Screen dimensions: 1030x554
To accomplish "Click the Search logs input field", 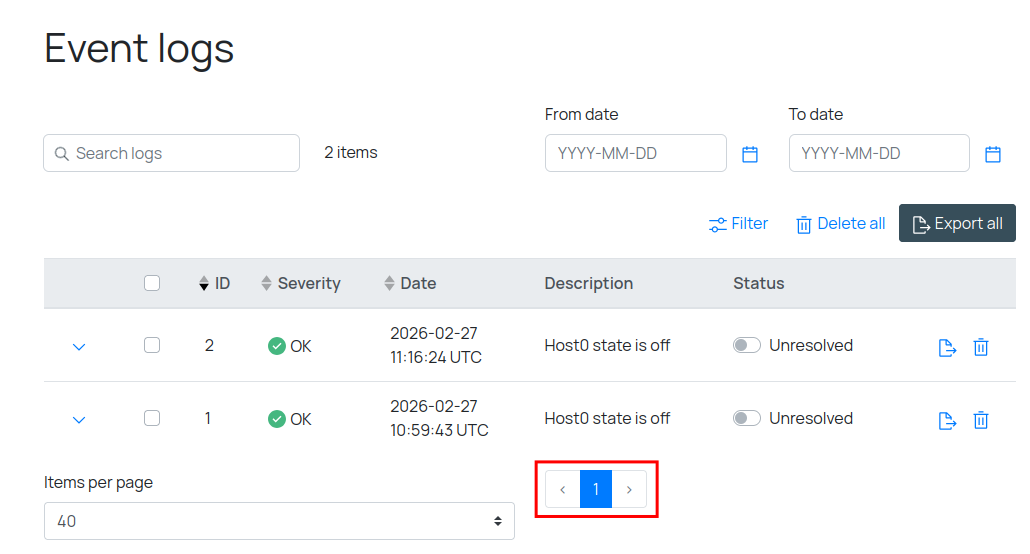I will (x=172, y=153).
